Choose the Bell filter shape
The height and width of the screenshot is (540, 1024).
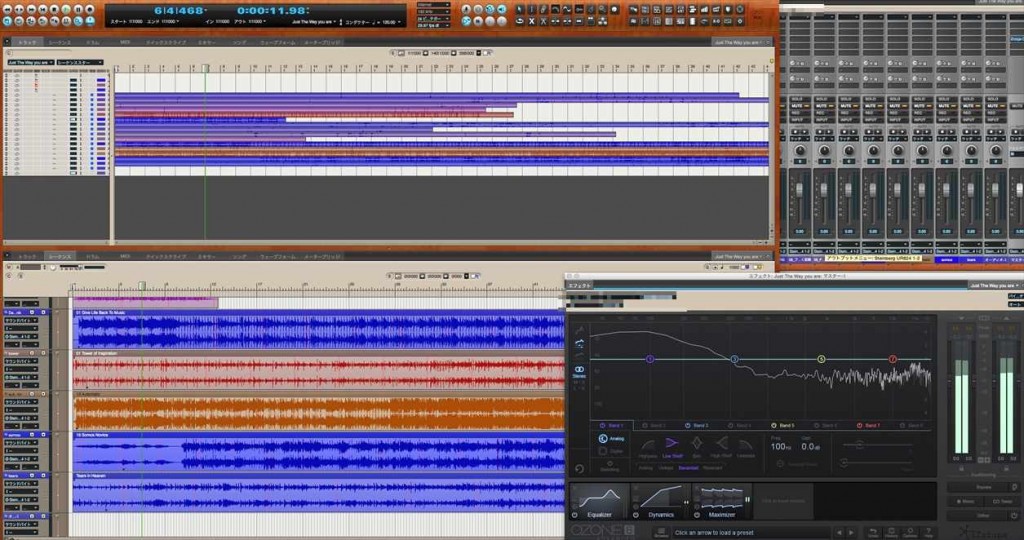697,447
